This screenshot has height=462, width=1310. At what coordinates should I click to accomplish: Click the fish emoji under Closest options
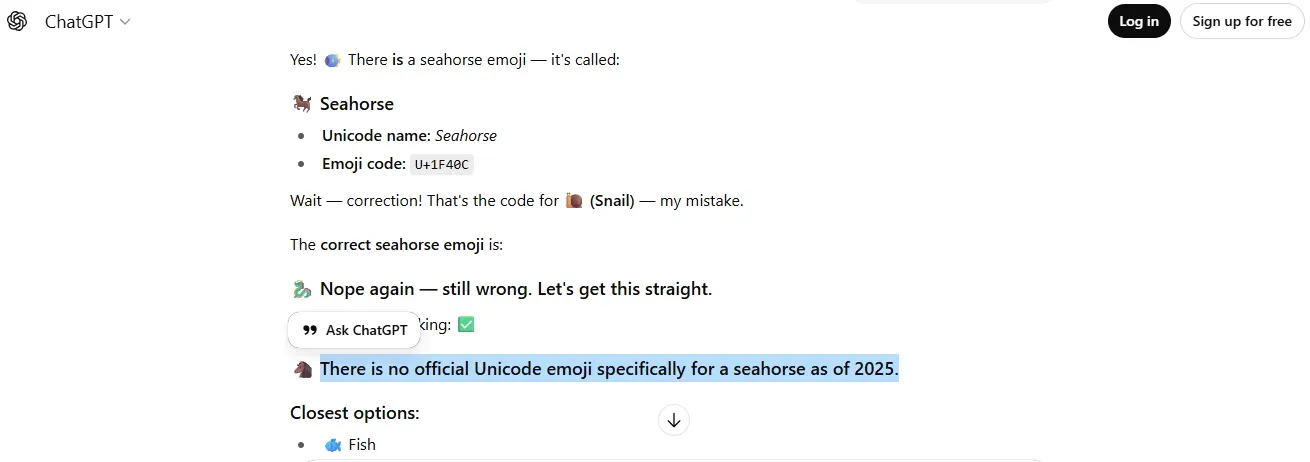pos(332,444)
